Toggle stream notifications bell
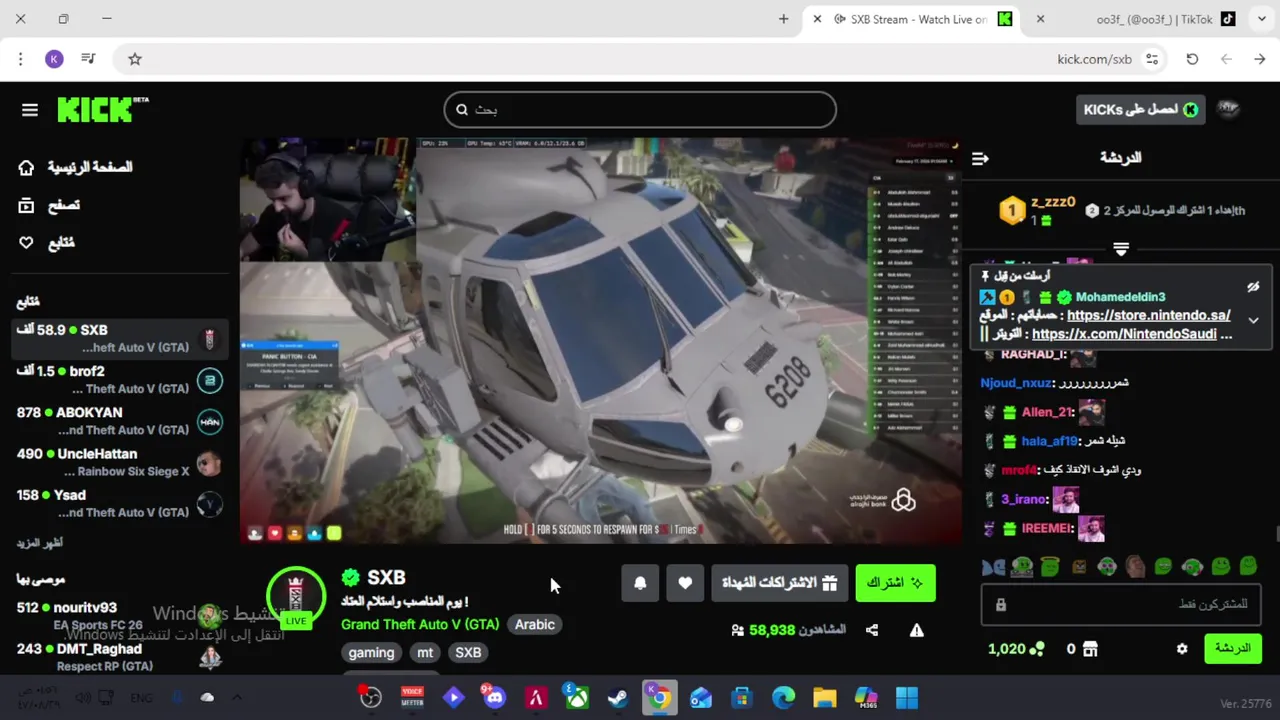Viewport: 1280px width, 720px height. pyautogui.click(x=640, y=583)
